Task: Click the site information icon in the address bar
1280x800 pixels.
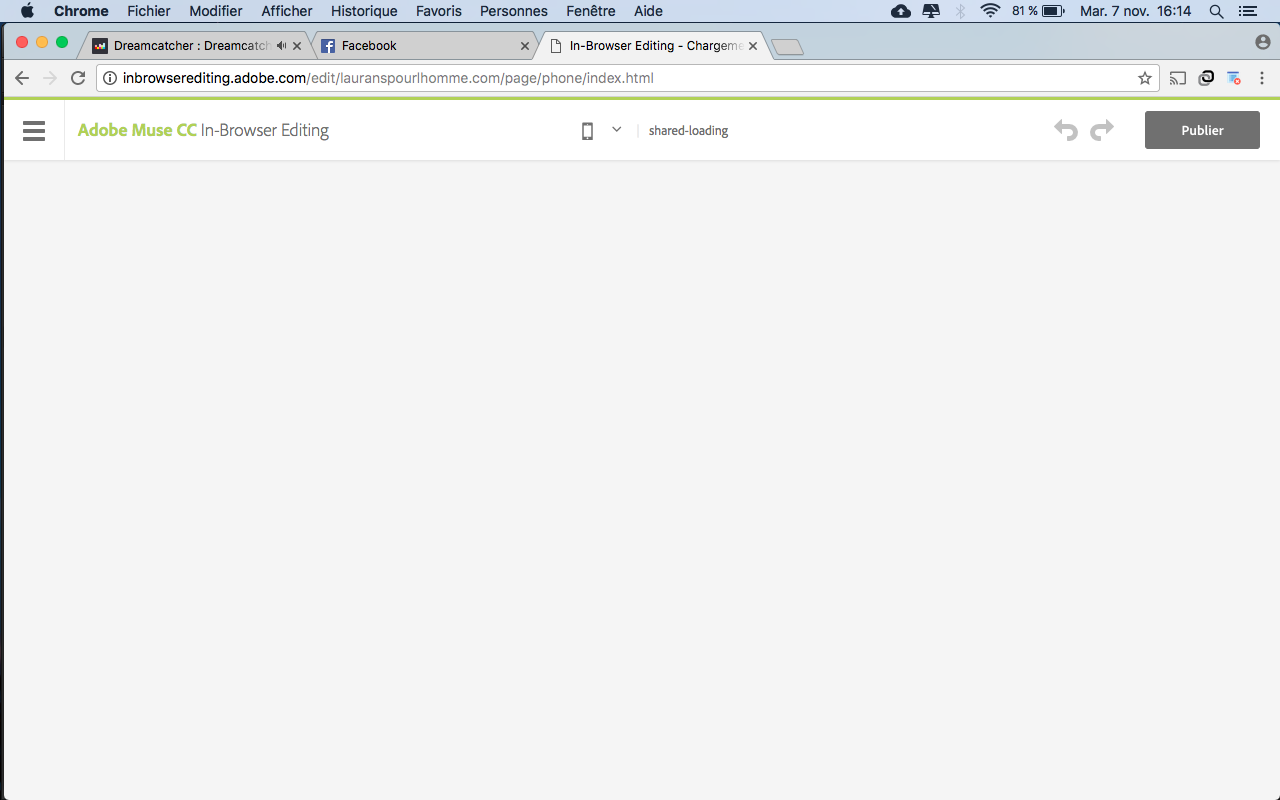Action: tap(110, 78)
